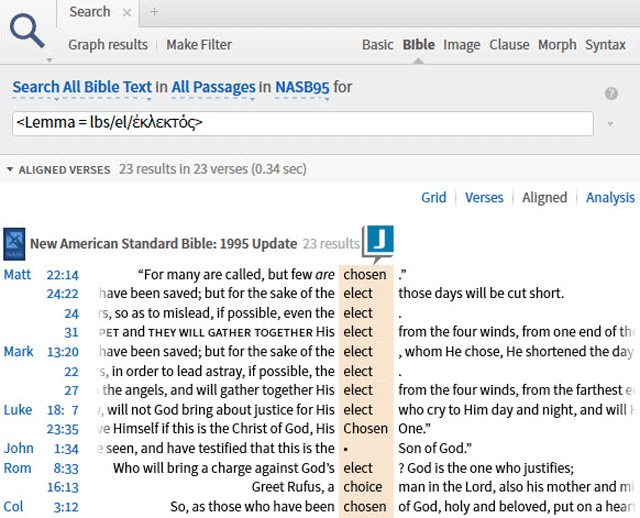Open the search help question mark icon
The width and height of the screenshot is (640, 518).
pos(611,93)
